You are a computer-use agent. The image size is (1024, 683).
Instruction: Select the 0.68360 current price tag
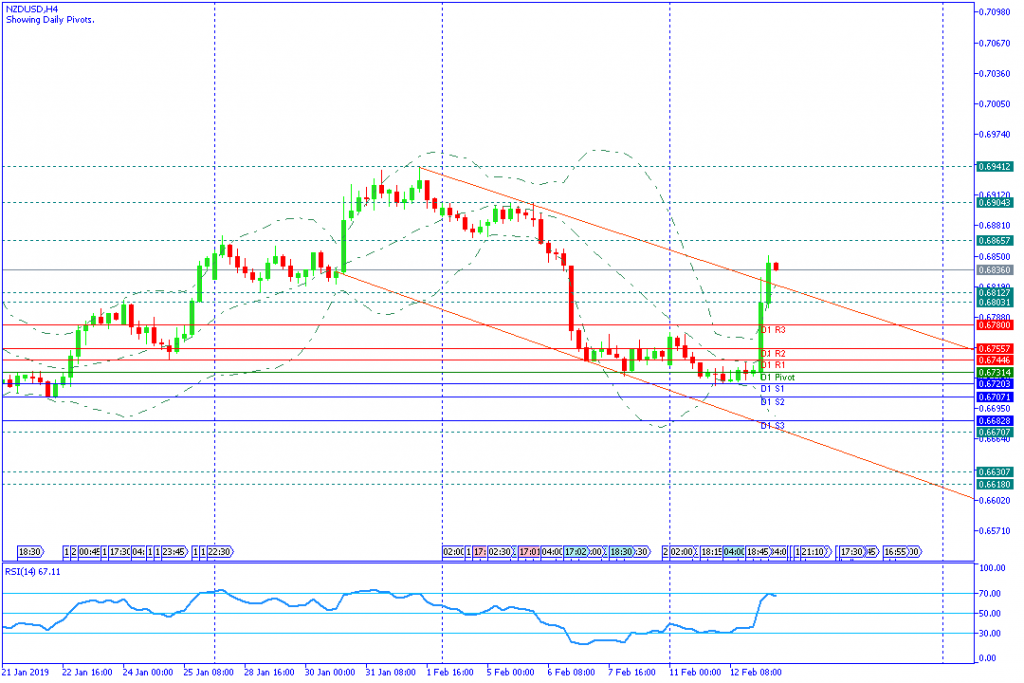[993, 270]
